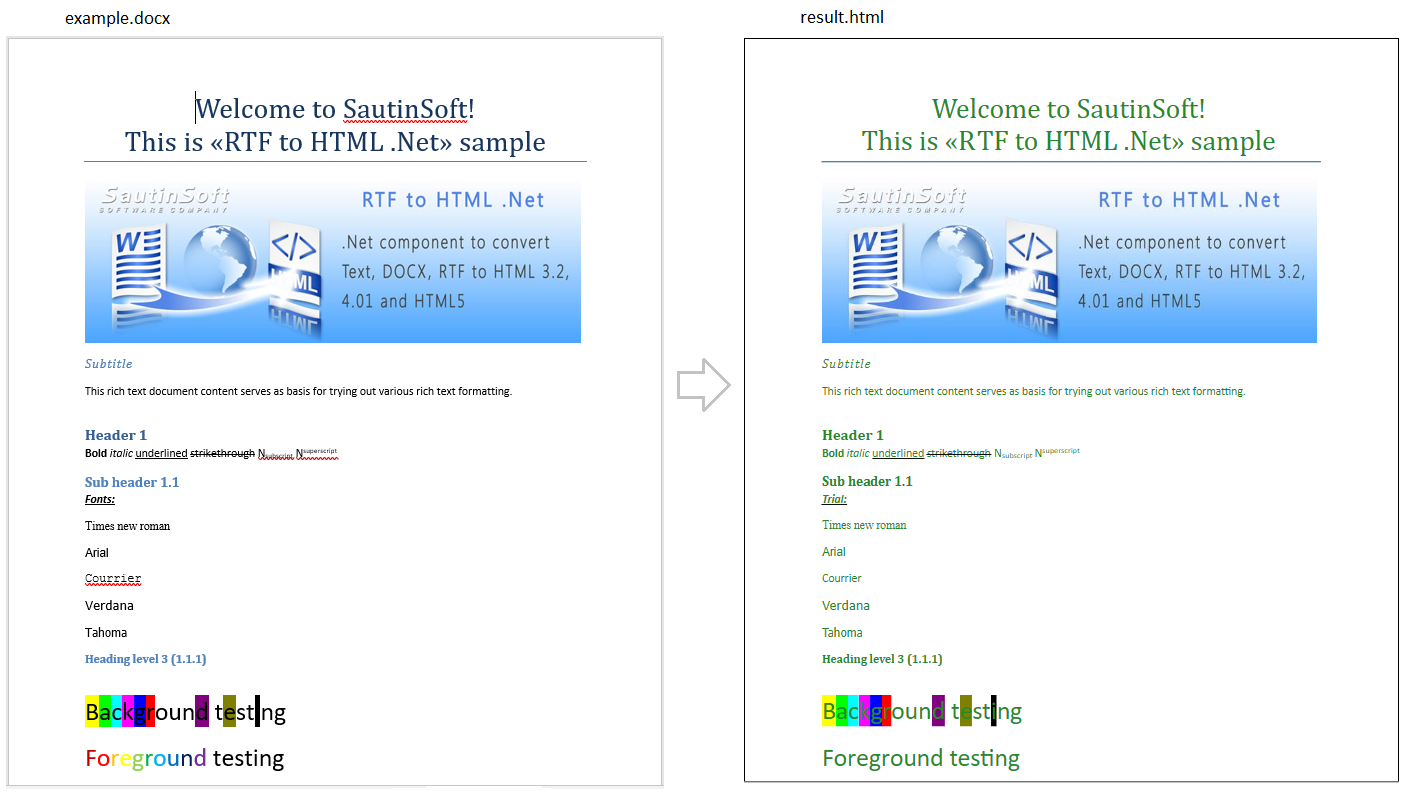Click 'RTF to HTML .Net' banner heading in example.docx
The height and width of the screenshot is (798, 1408).
453,200
